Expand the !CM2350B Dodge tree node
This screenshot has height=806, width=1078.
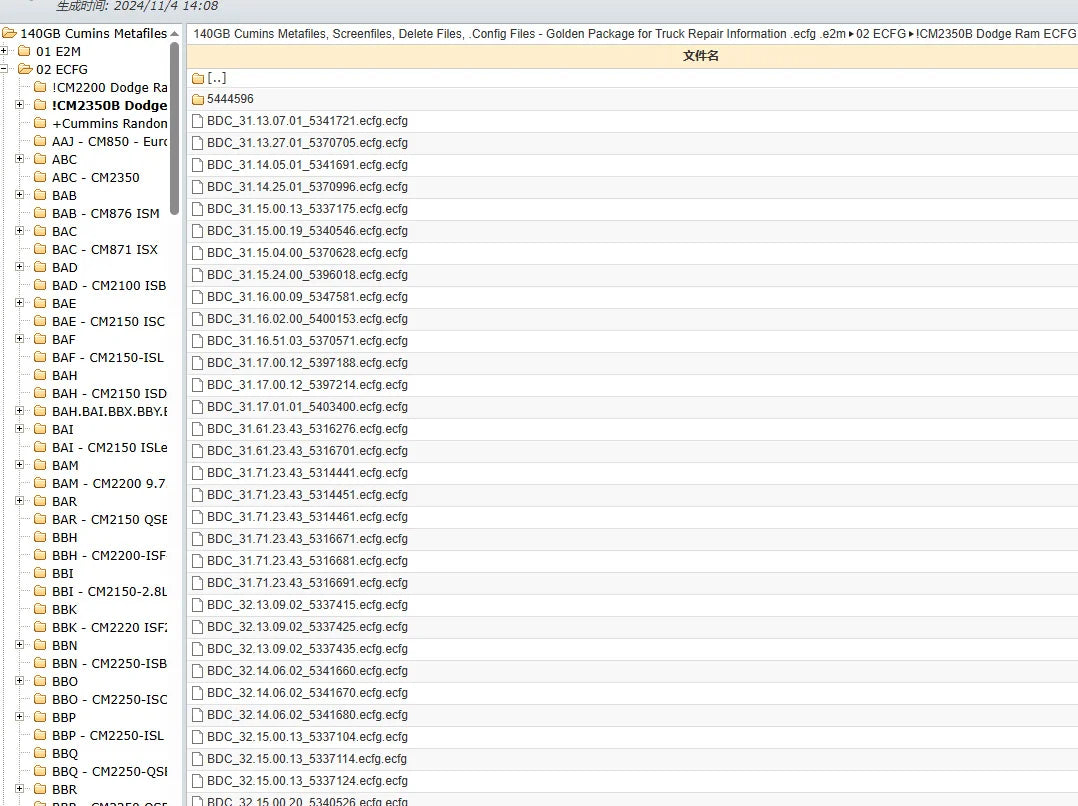coord(20,105)
